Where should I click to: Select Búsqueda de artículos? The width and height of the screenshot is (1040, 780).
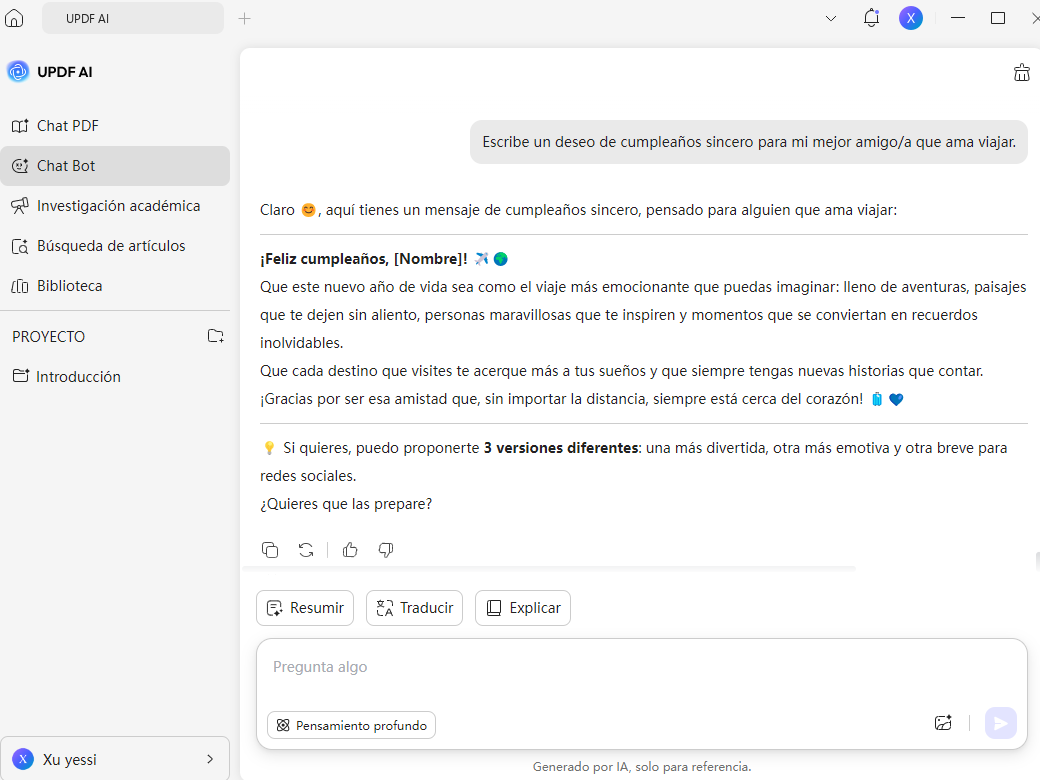point(111,246)
